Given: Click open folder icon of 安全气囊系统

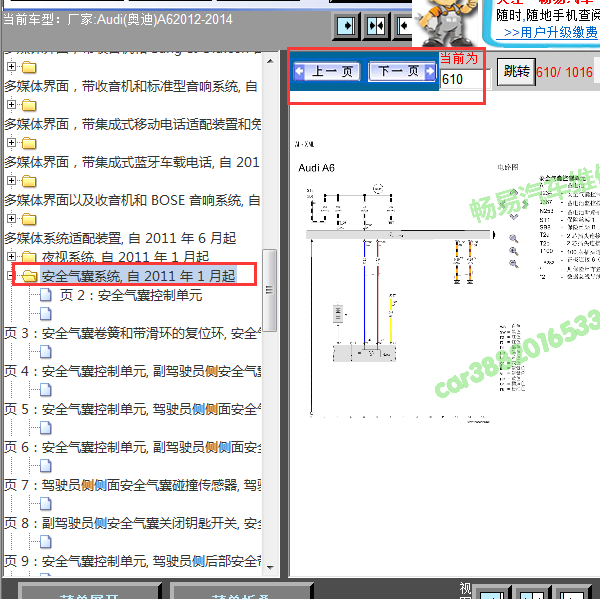Looking at the screenshot, I should (29, 276).
